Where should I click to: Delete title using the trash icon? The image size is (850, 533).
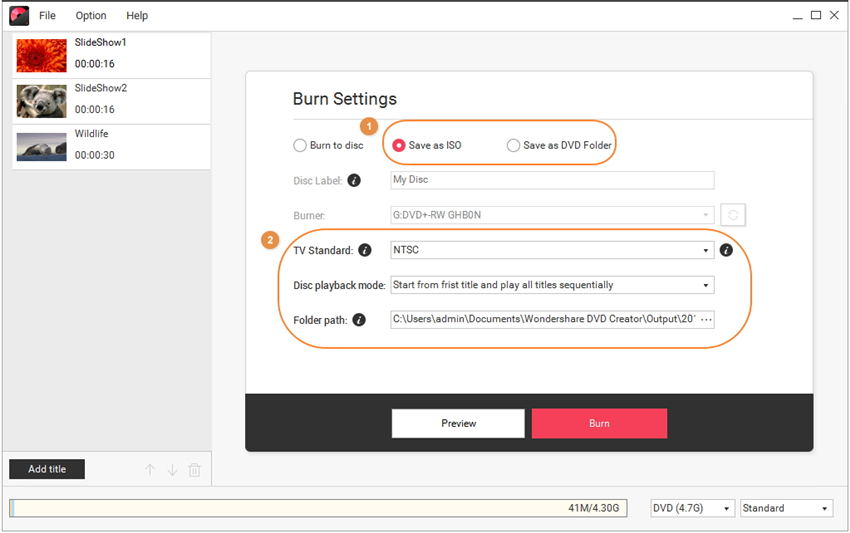(x=195, y=470)
